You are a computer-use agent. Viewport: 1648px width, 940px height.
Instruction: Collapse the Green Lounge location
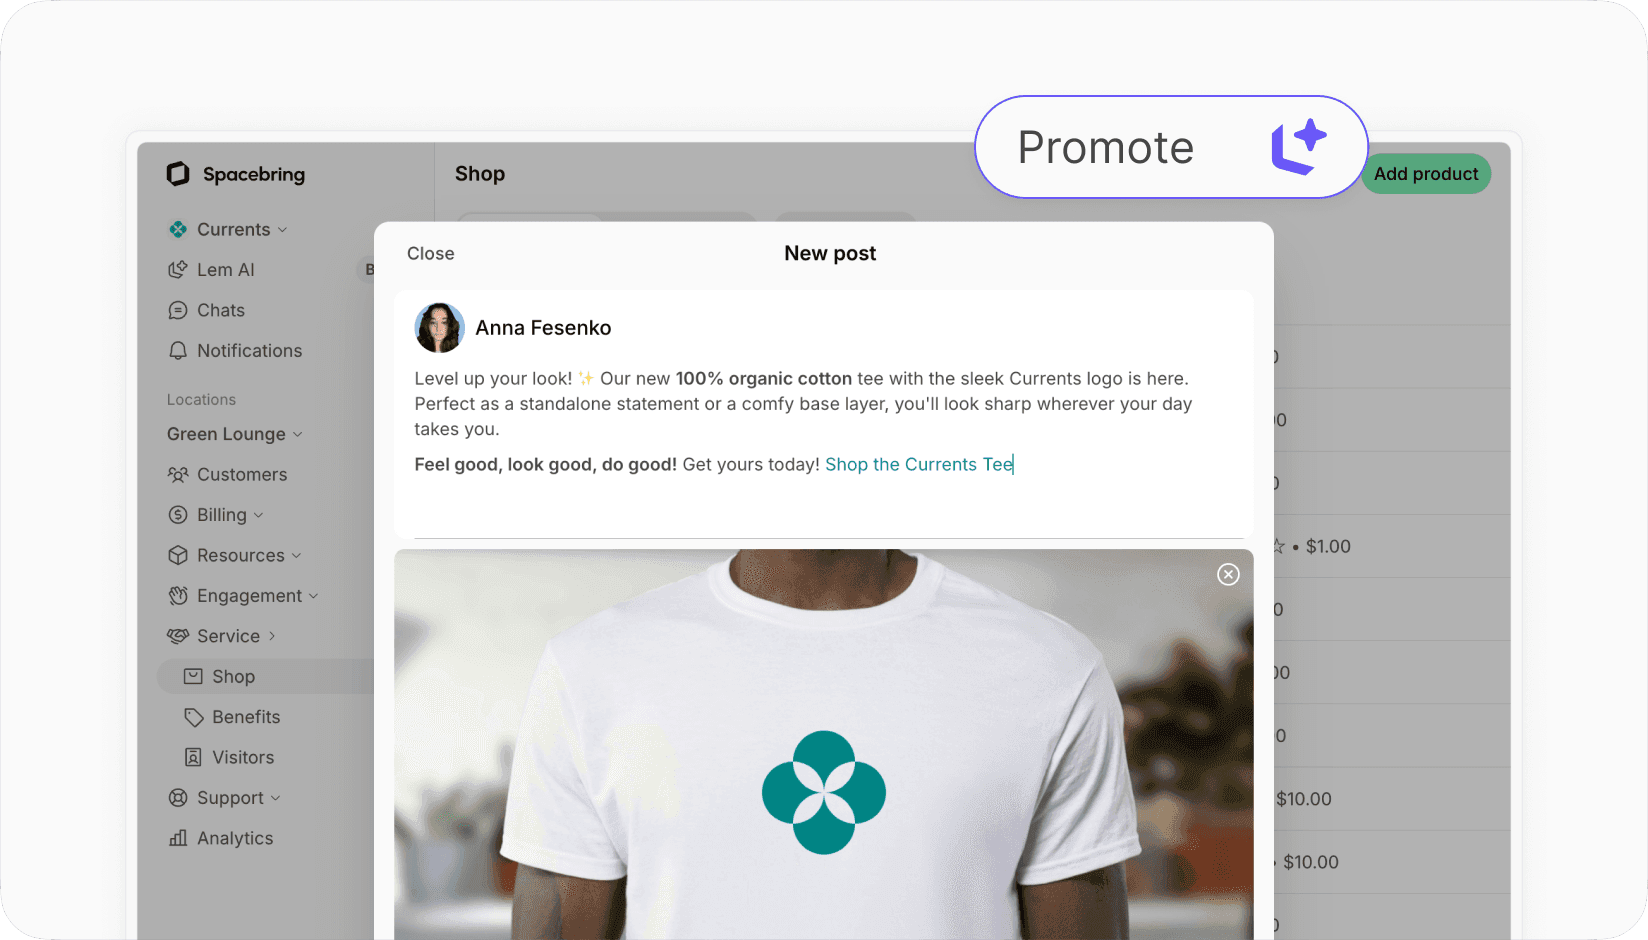(299, 434)
